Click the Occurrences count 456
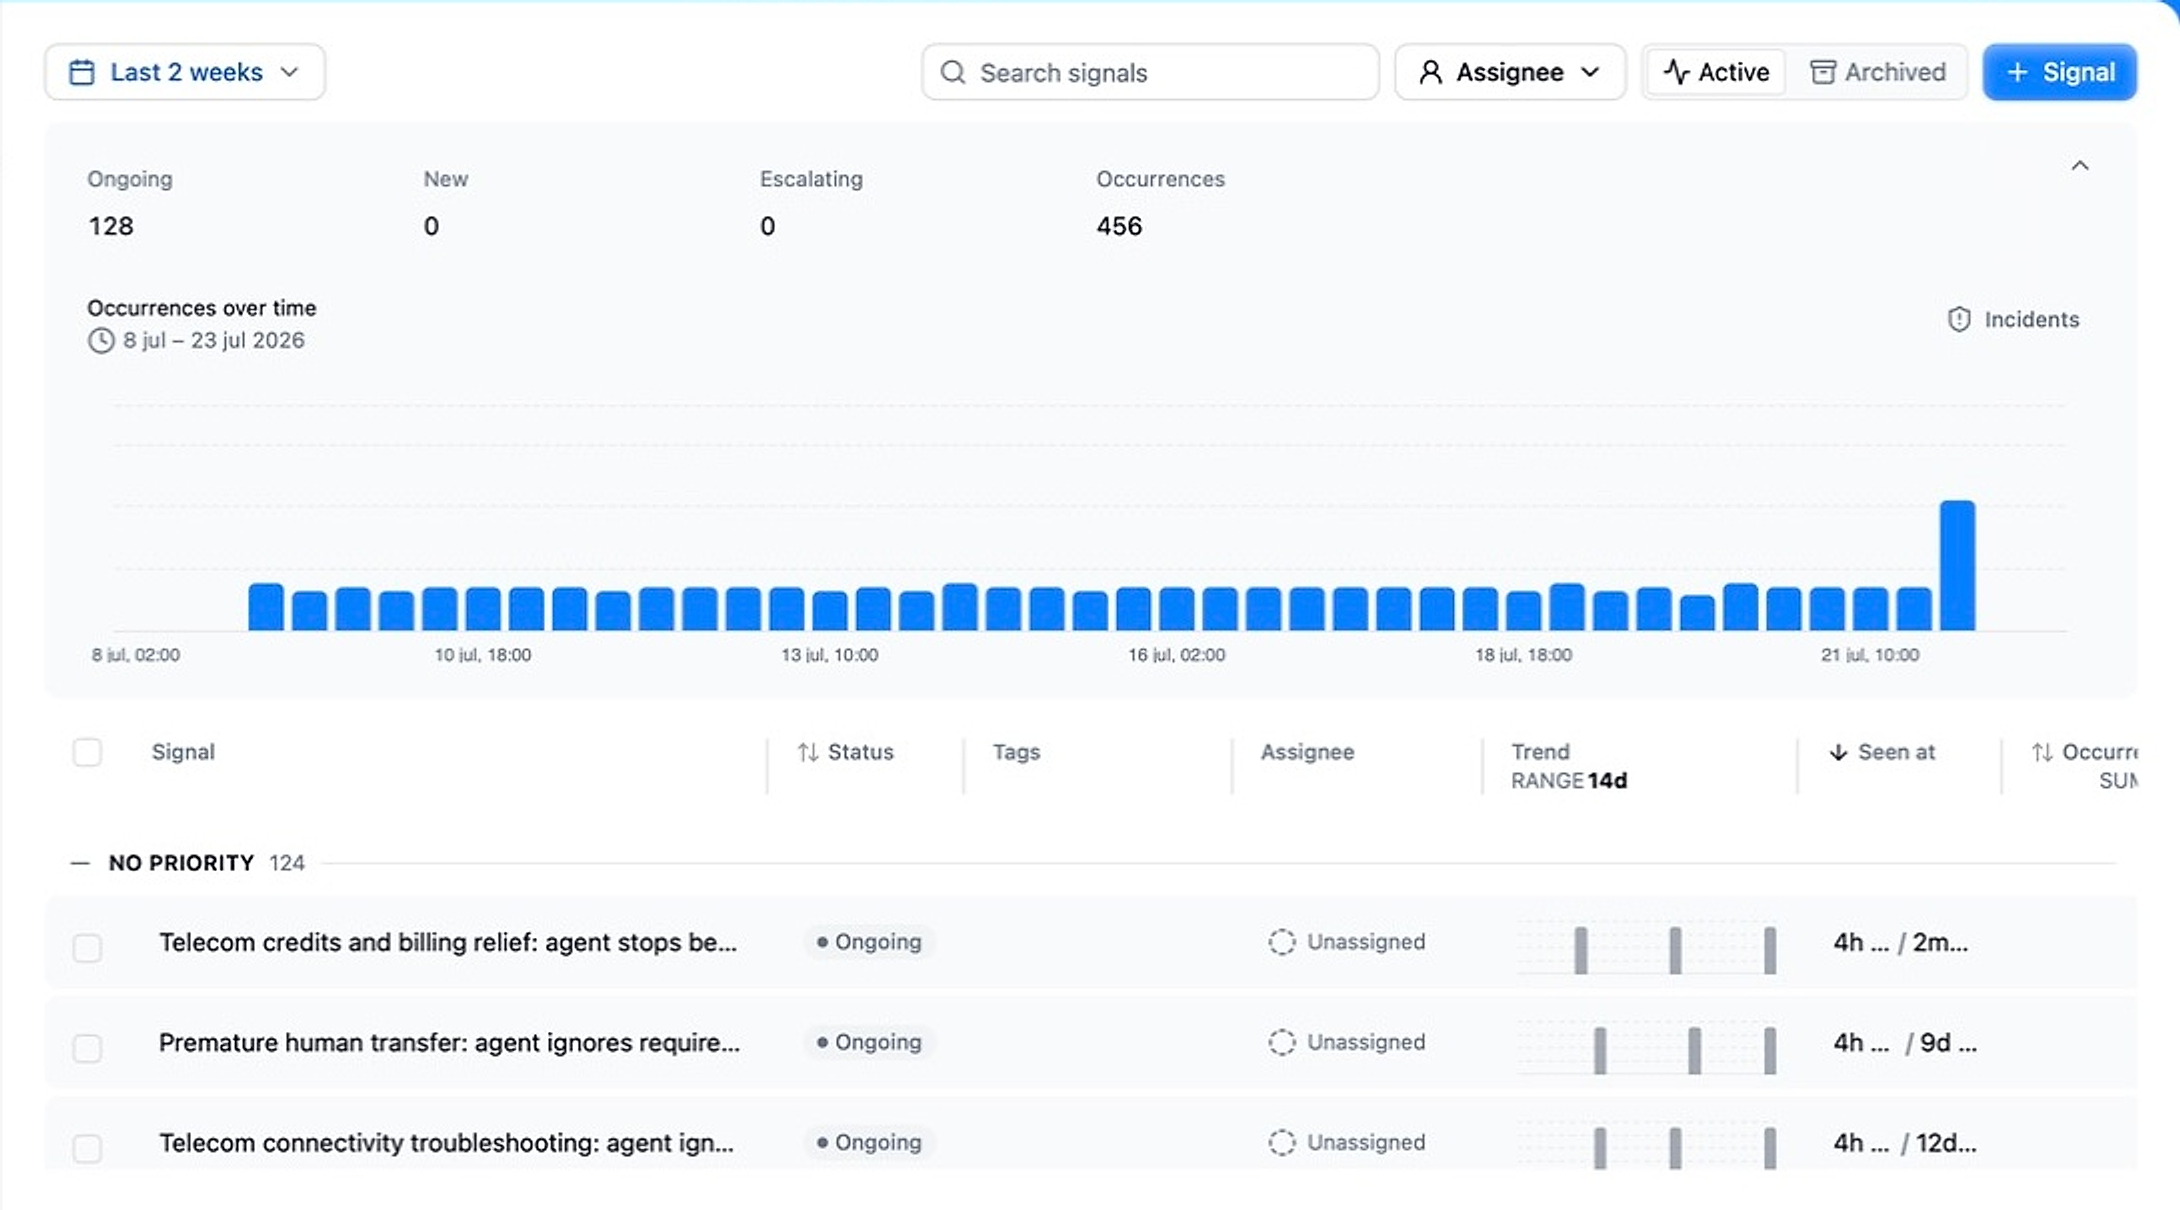 (x=1119, y=226)
